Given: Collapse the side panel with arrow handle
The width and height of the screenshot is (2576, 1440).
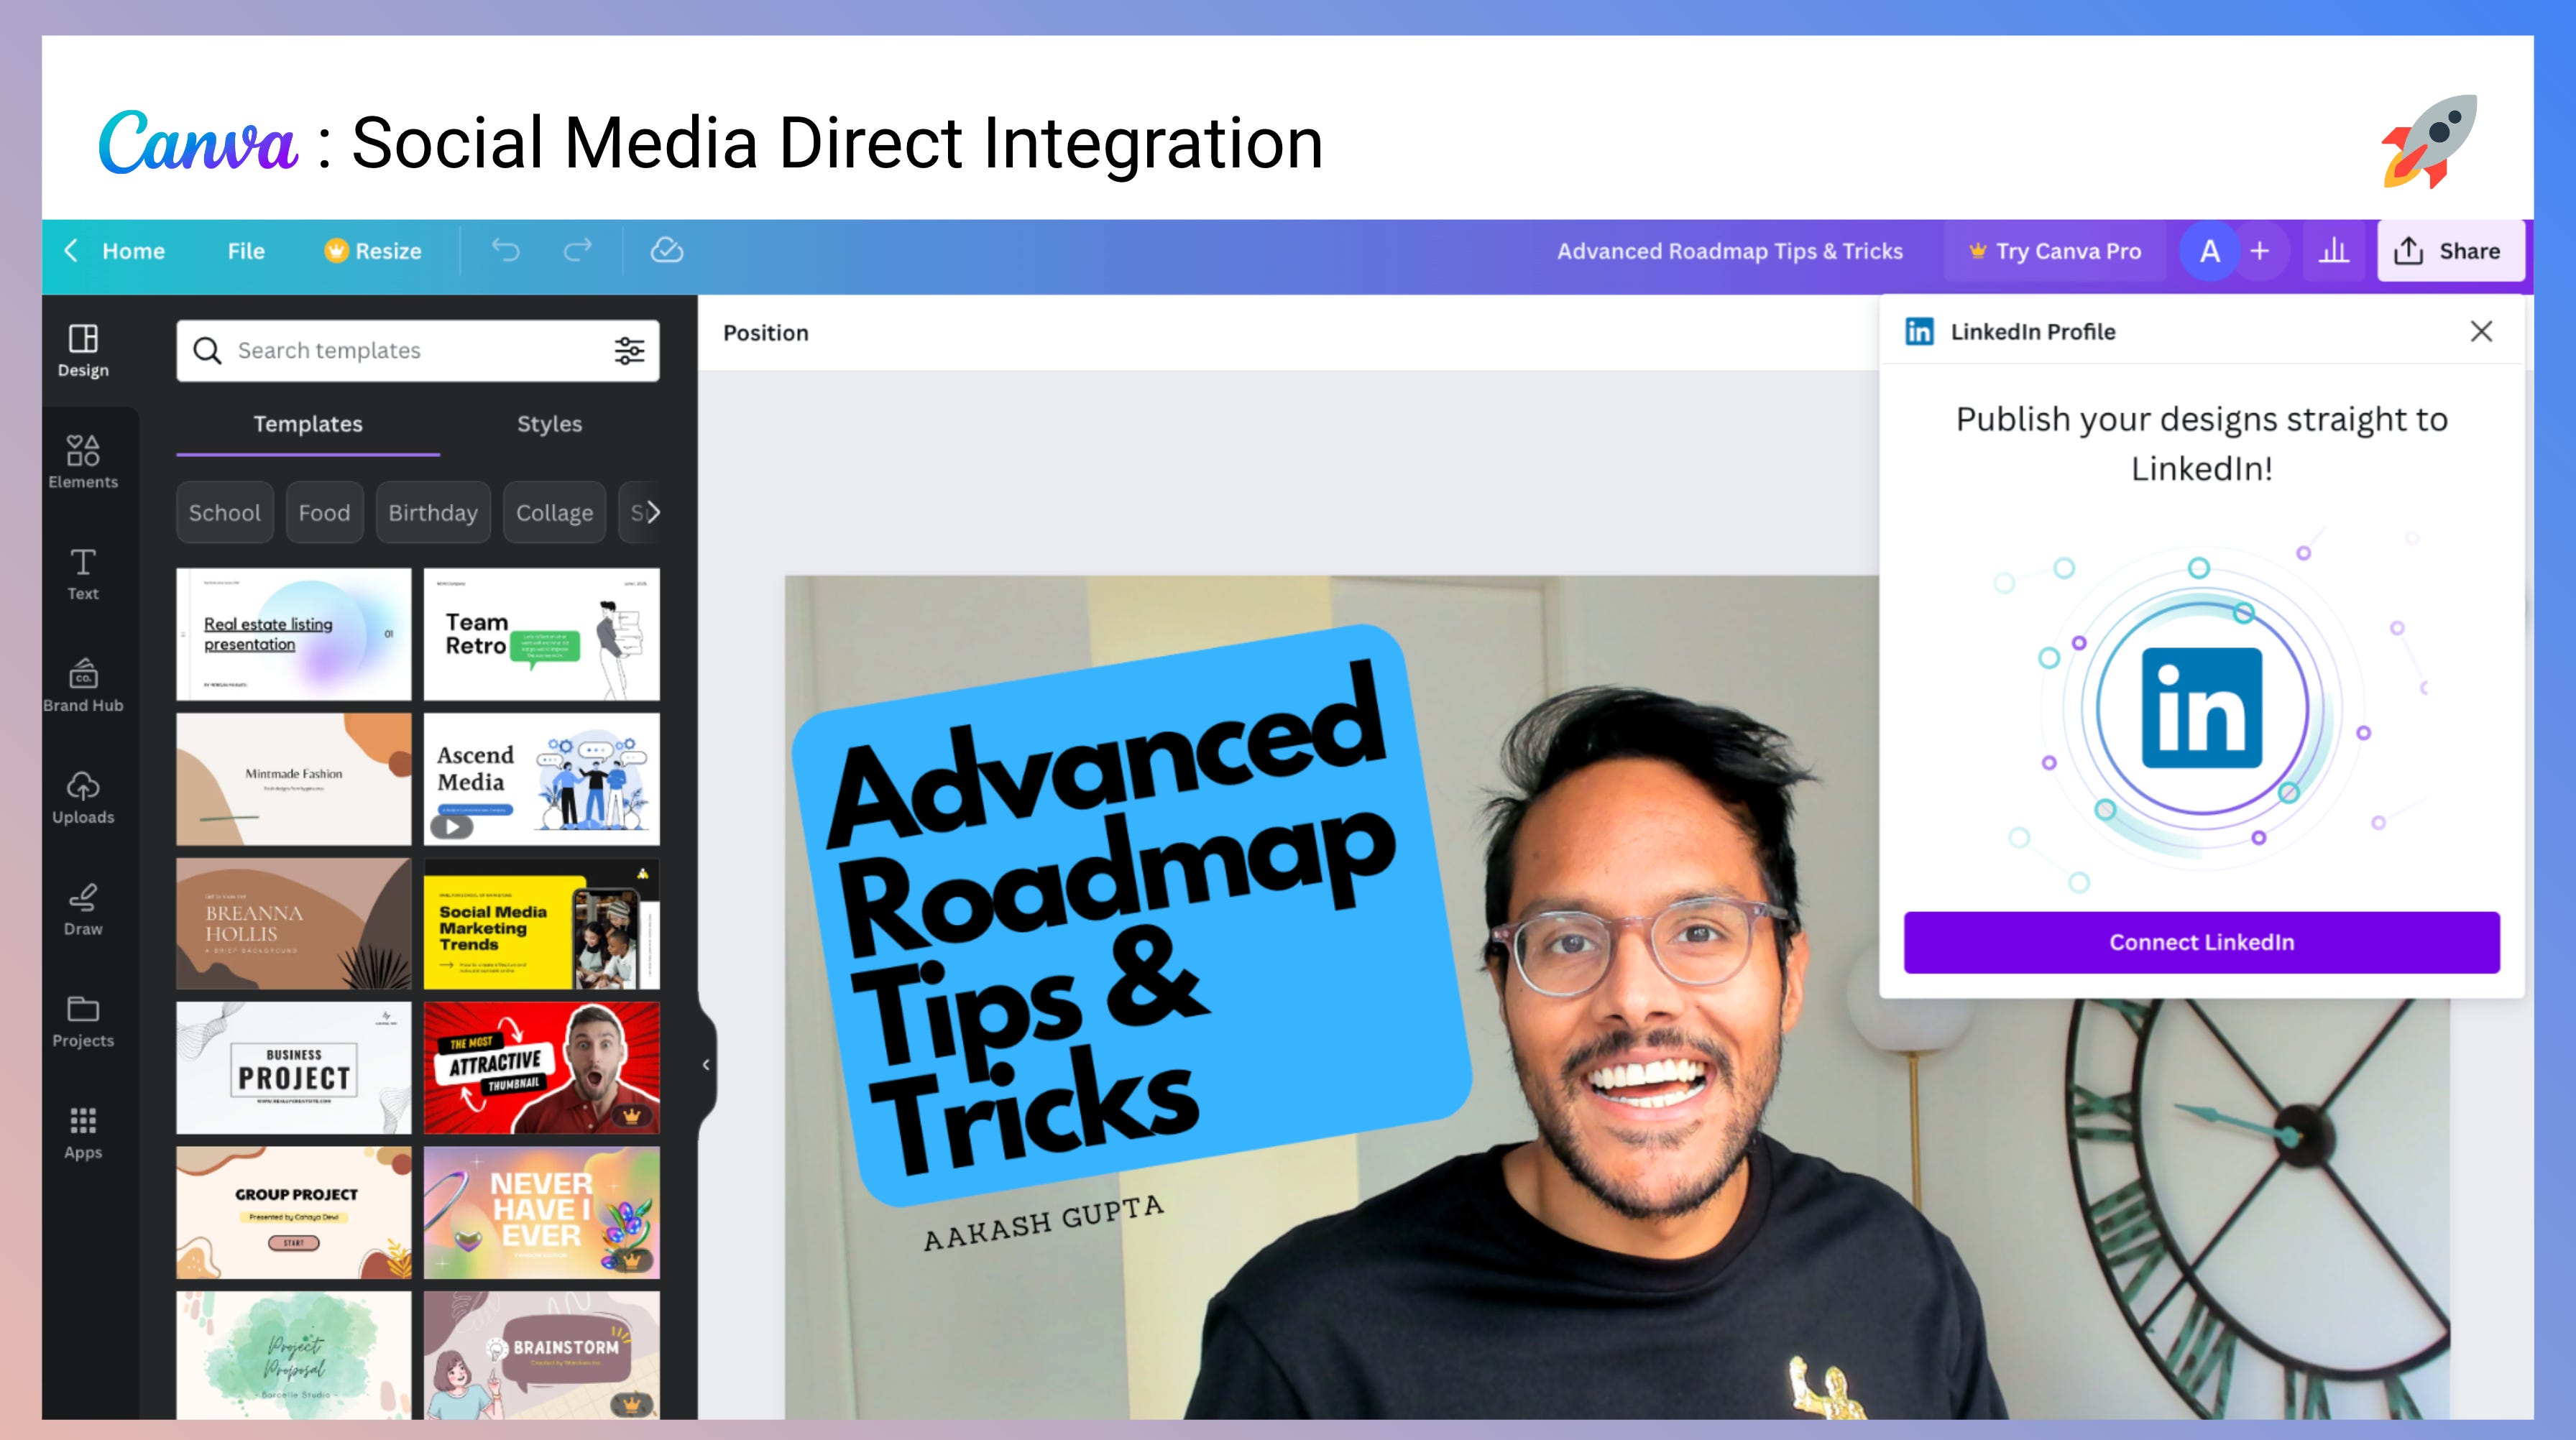Looking at the screenshot, I should [x=706, y=1065].
